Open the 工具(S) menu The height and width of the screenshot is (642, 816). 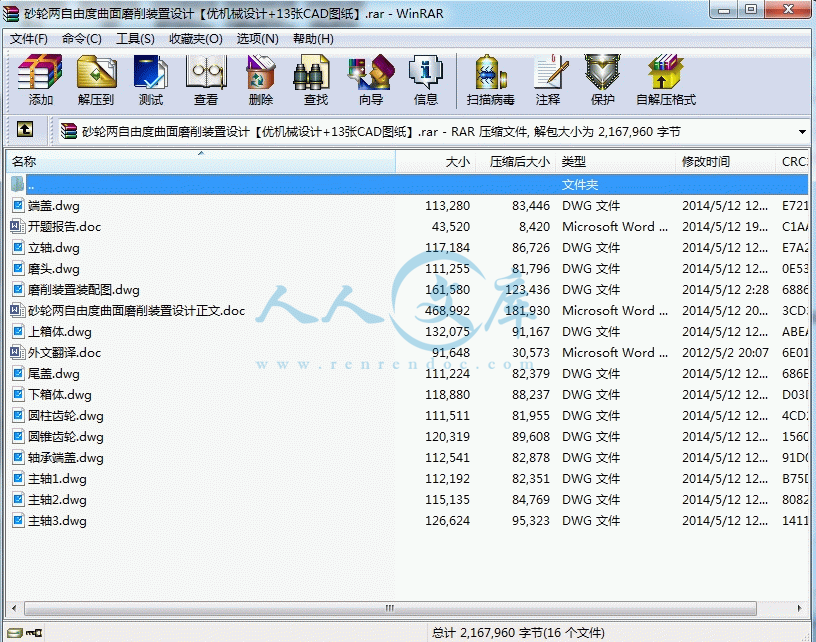click(135, 39)
